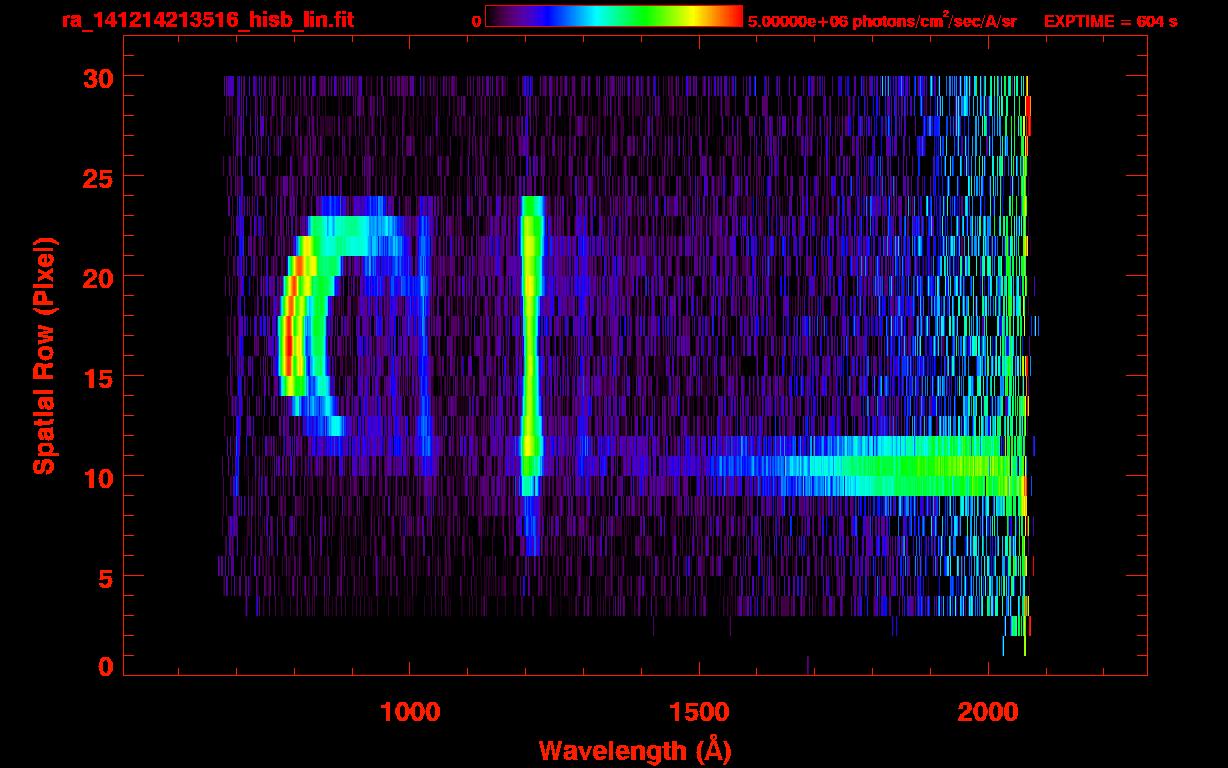Screen dimensions: 1228x768
Task: Click the x-axis tick label 2000
Action: pyautogui.click(x=988, y=712)
